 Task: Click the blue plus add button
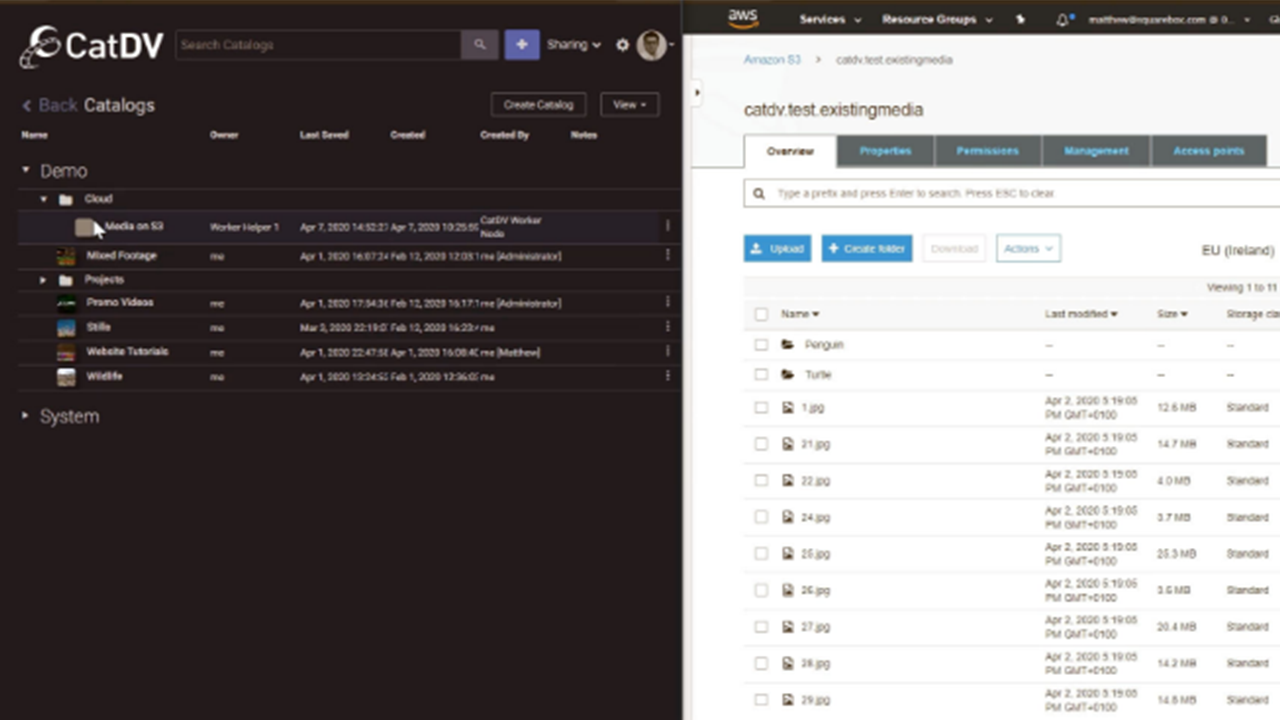[x=521, y=45]
